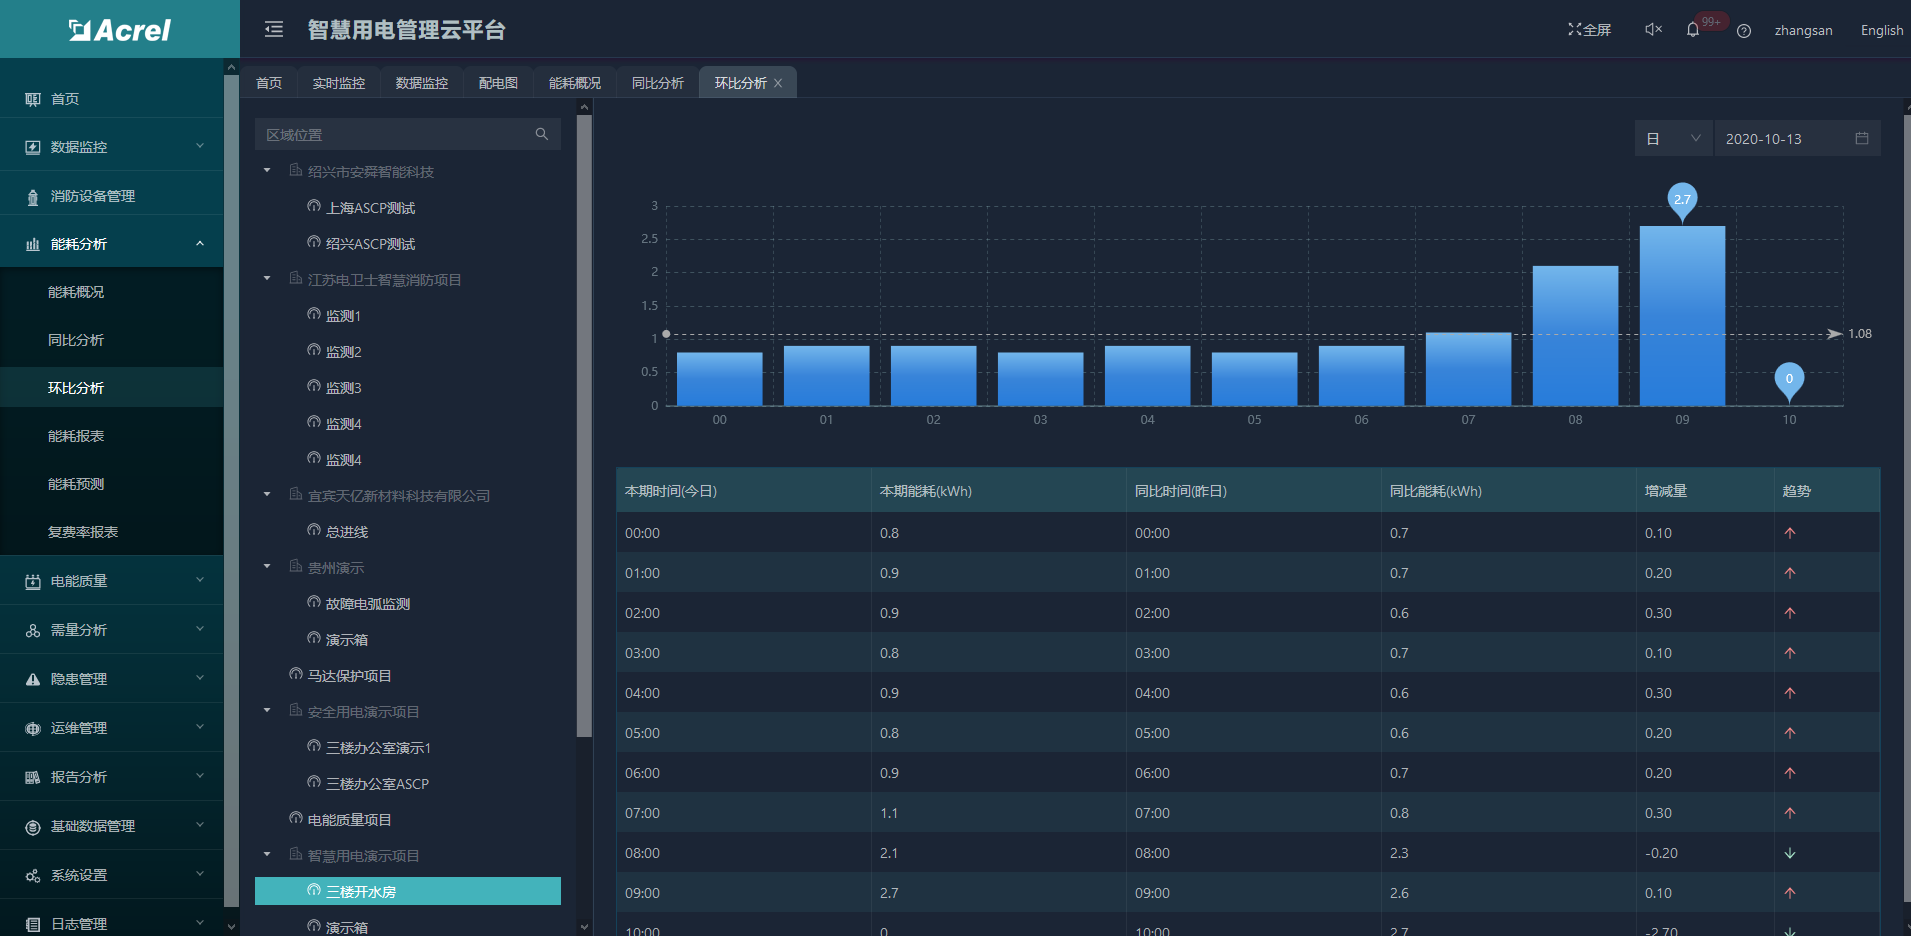1911x936 pixels.
Task: Expand the 数据监控 menu chevron
Action: (x=200, y=146)
